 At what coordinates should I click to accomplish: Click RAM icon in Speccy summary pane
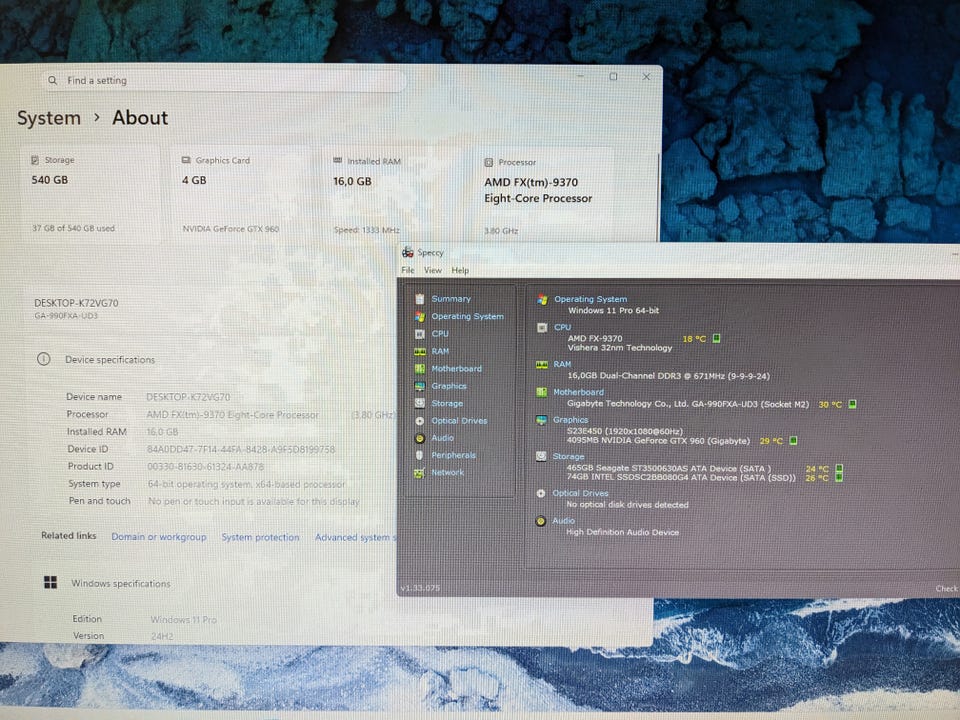point(542,364)
